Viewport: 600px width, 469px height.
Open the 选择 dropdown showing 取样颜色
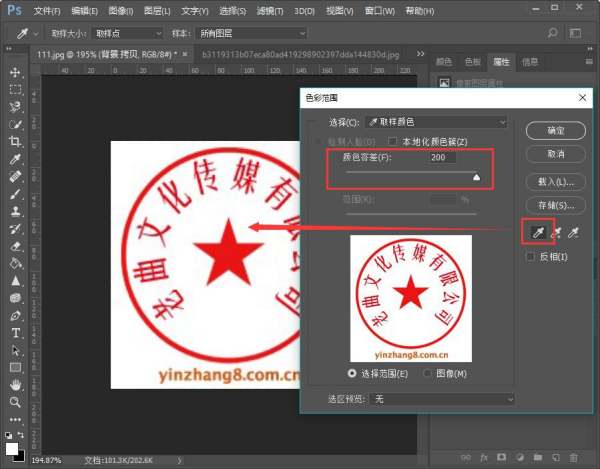pos(436,122)
